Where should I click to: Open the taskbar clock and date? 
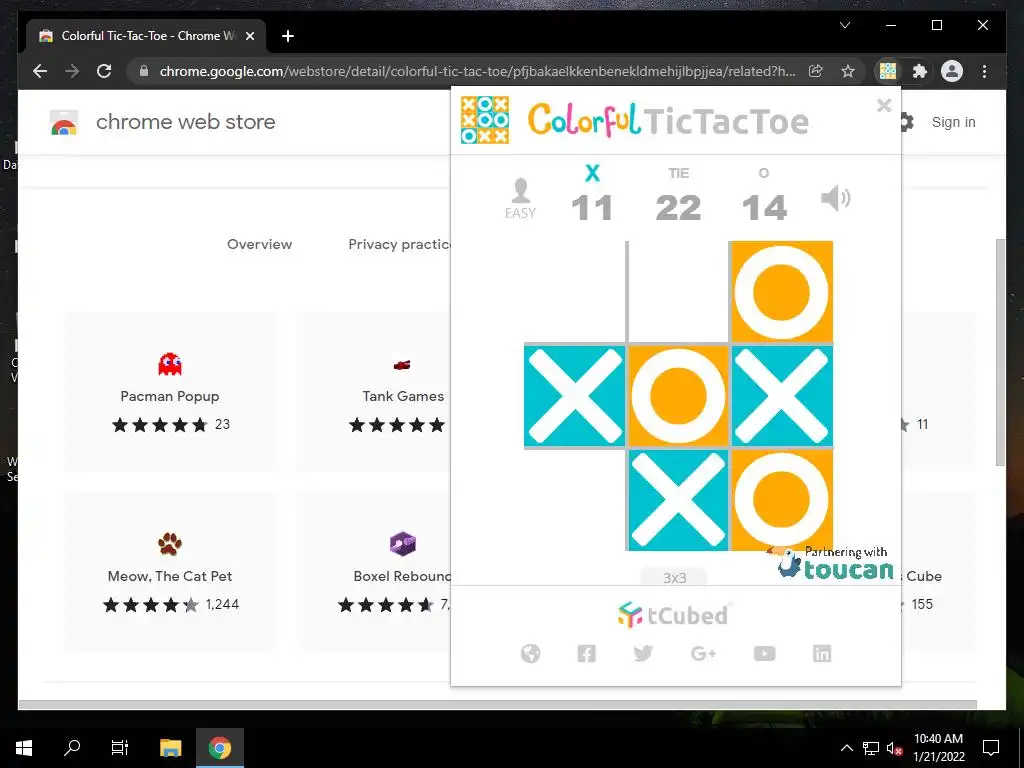point(938,748)
